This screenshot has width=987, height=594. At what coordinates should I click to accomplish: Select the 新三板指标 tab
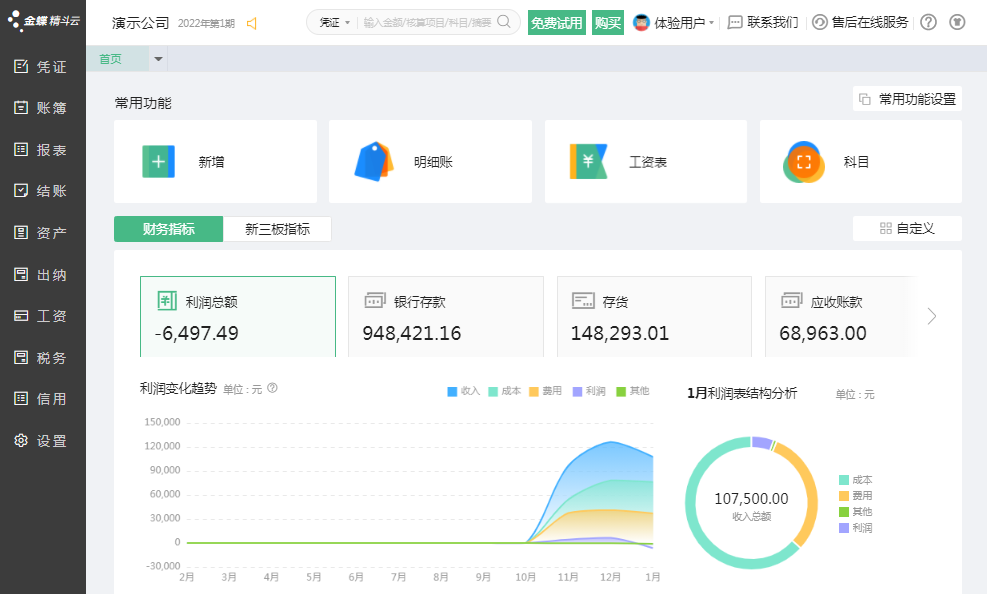277,229
